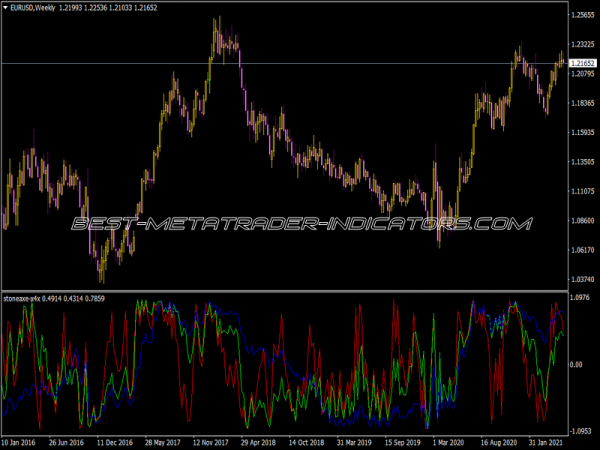Viewport: 600px width, 450px height.
Task: Click the 1.03740 price scale label
Action: pyautogui.click(x=582, y=278)
